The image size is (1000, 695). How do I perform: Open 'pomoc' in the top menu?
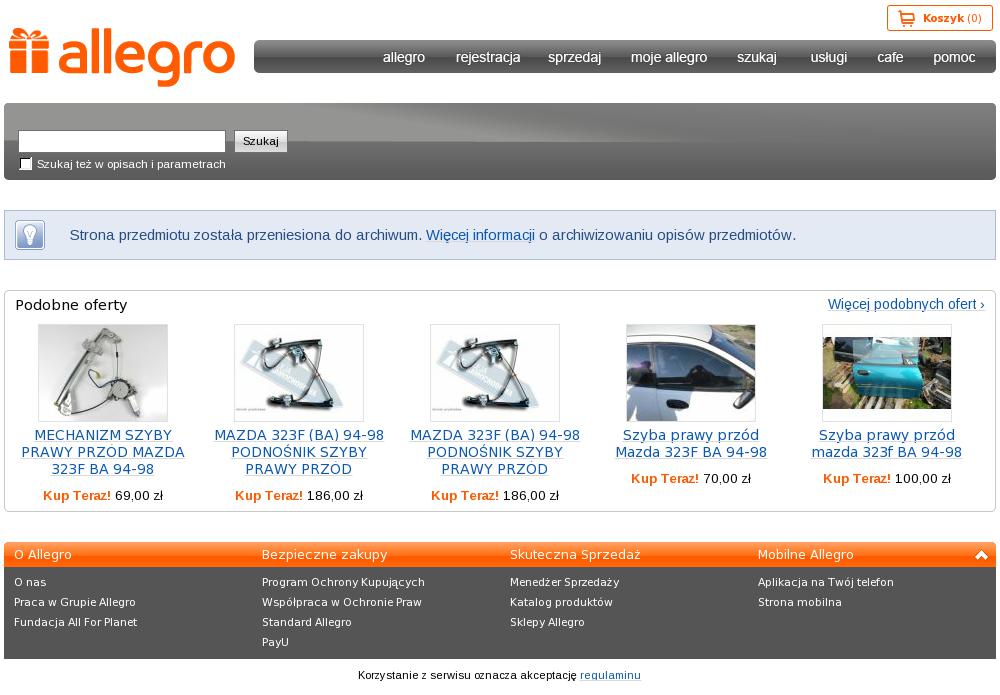click(x=954, y=57)
